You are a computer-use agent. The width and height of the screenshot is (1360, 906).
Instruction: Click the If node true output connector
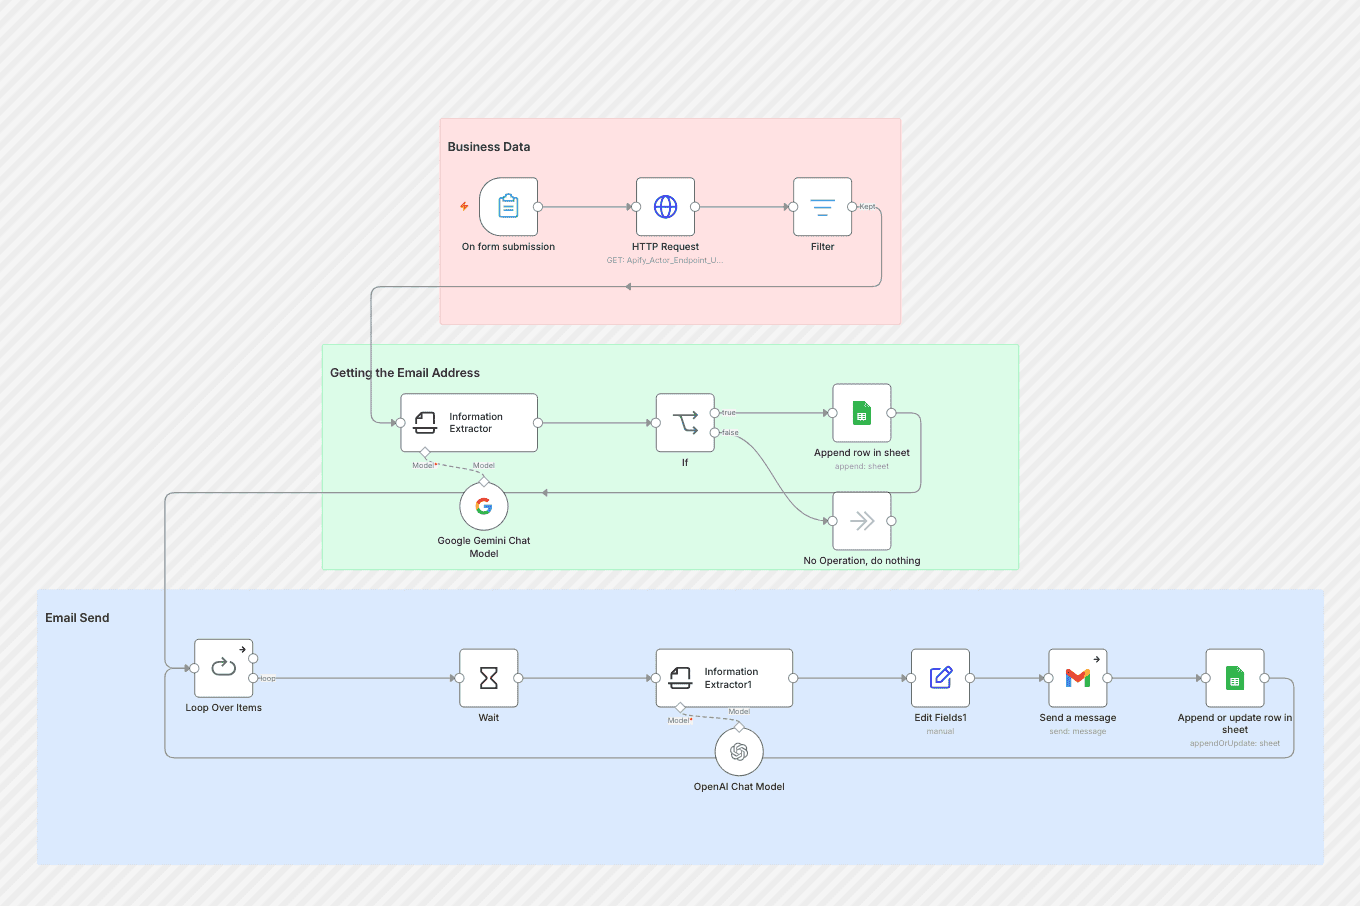coord(714,413)
